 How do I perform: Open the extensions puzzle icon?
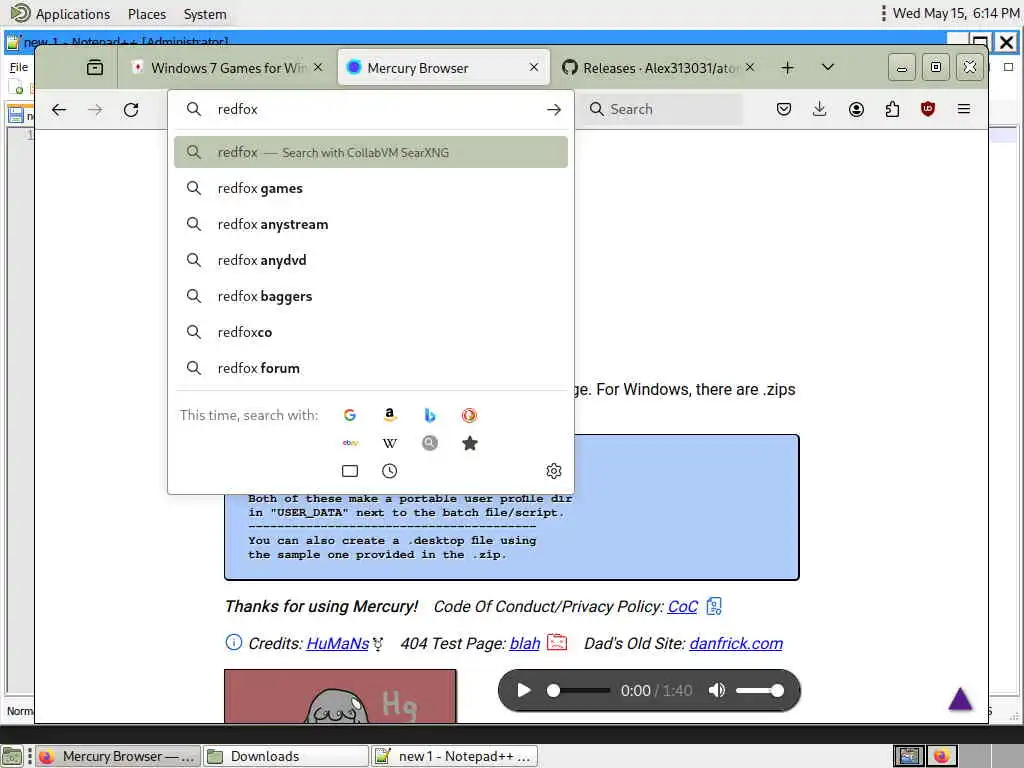pyautogui.click(x=892, y=109)
